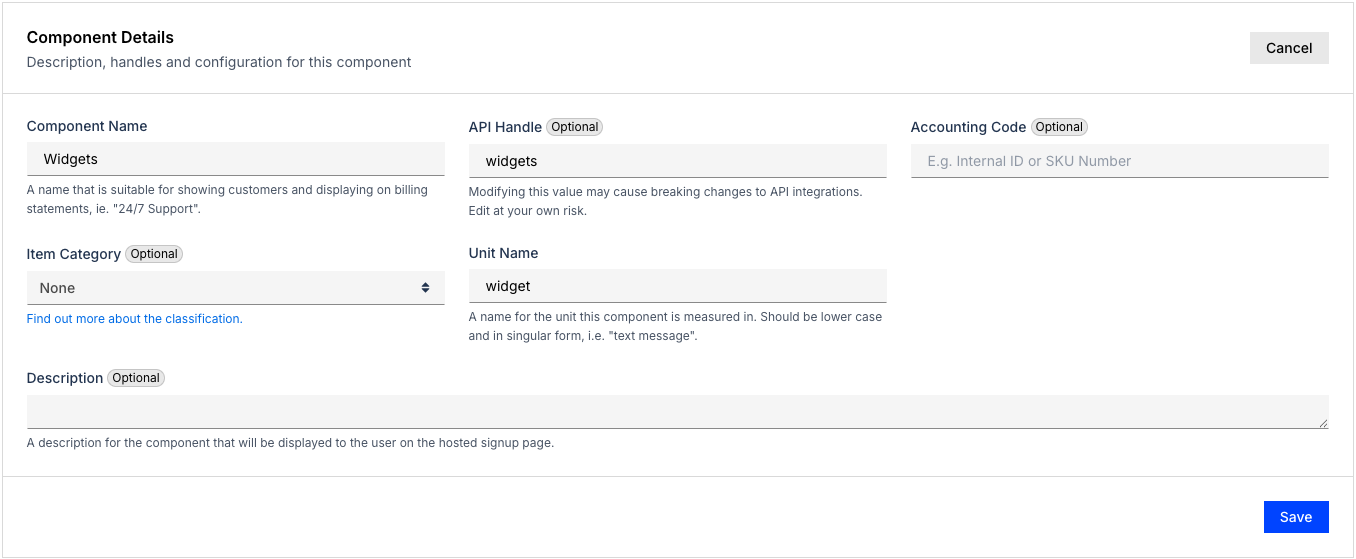The width and height of the screenshot is (1356, 559).
Task: Focus the Component Name field containing Widgets
Action: pyautogui.click(x=235, y=159)
